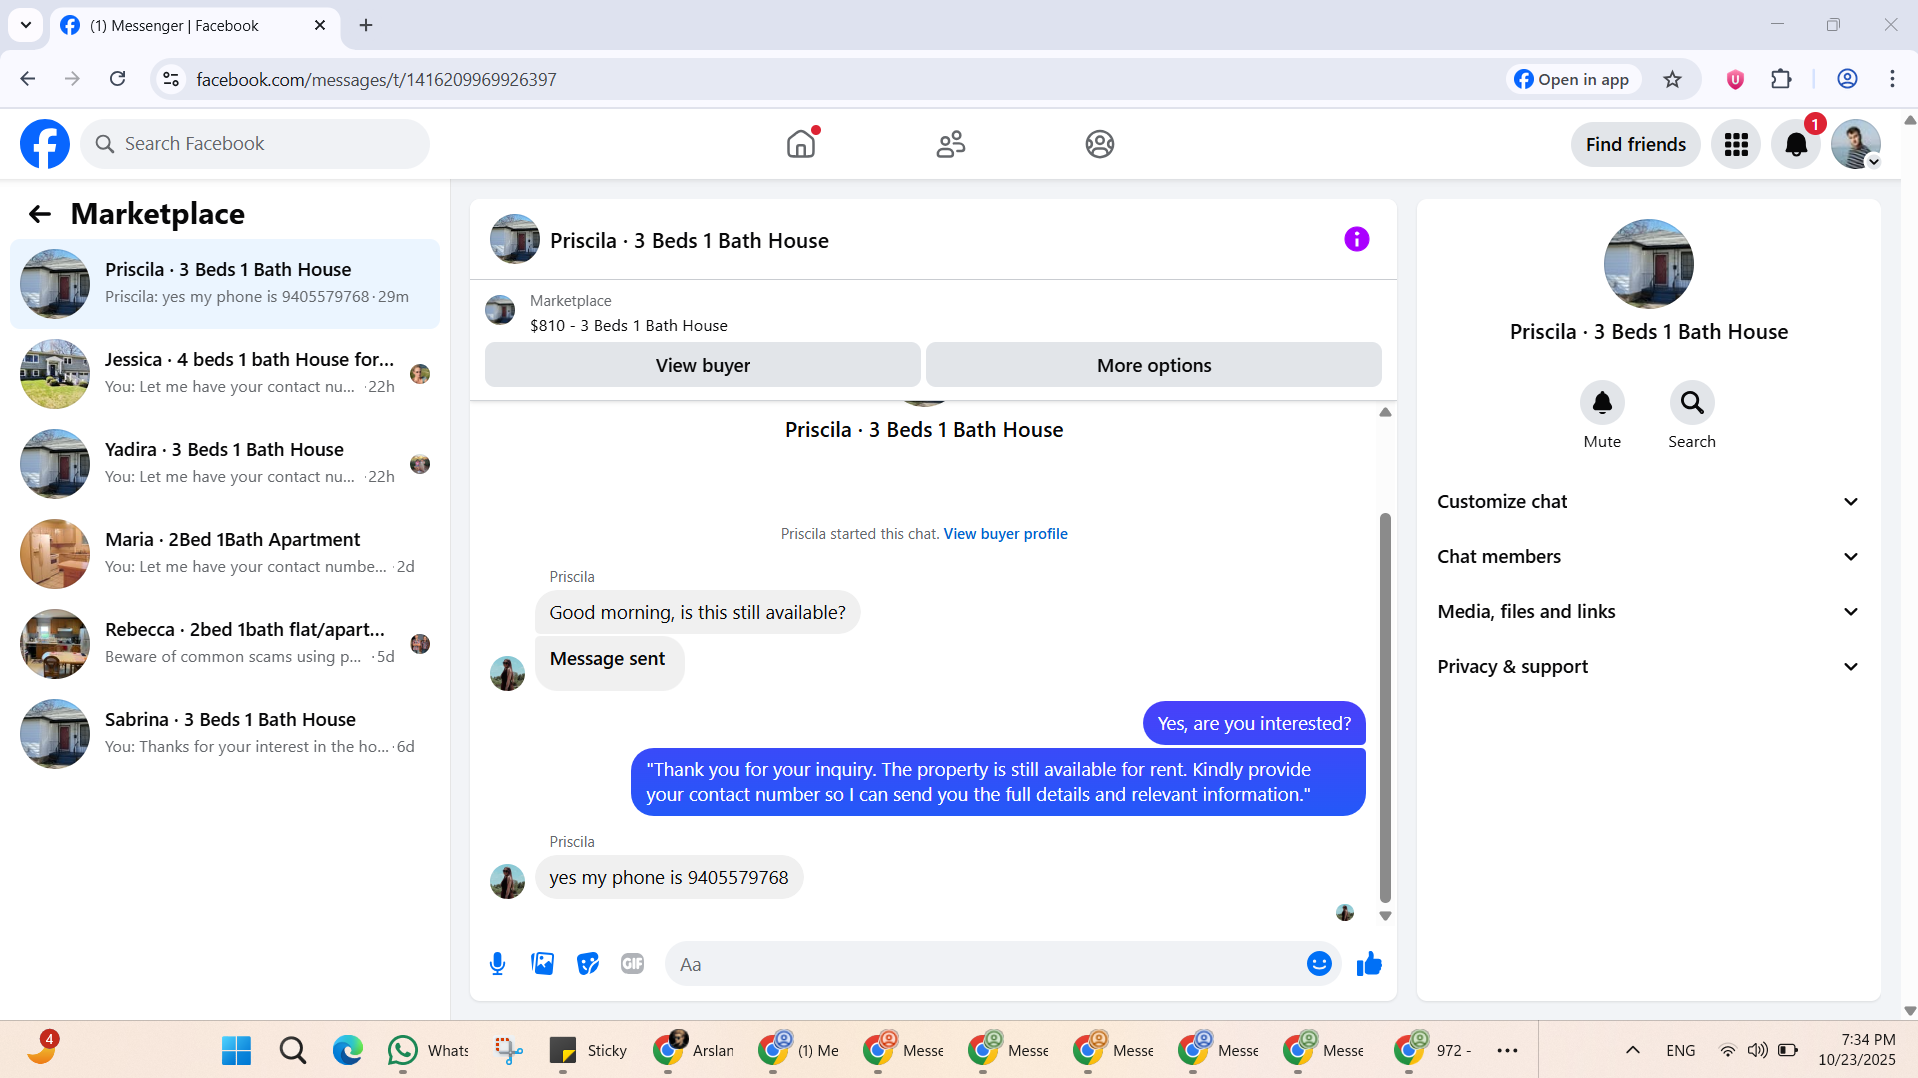Screen dimensions: 1918x1078
Task: Open WhatsApp from the taskbar
Action: tap(427, 1050)
